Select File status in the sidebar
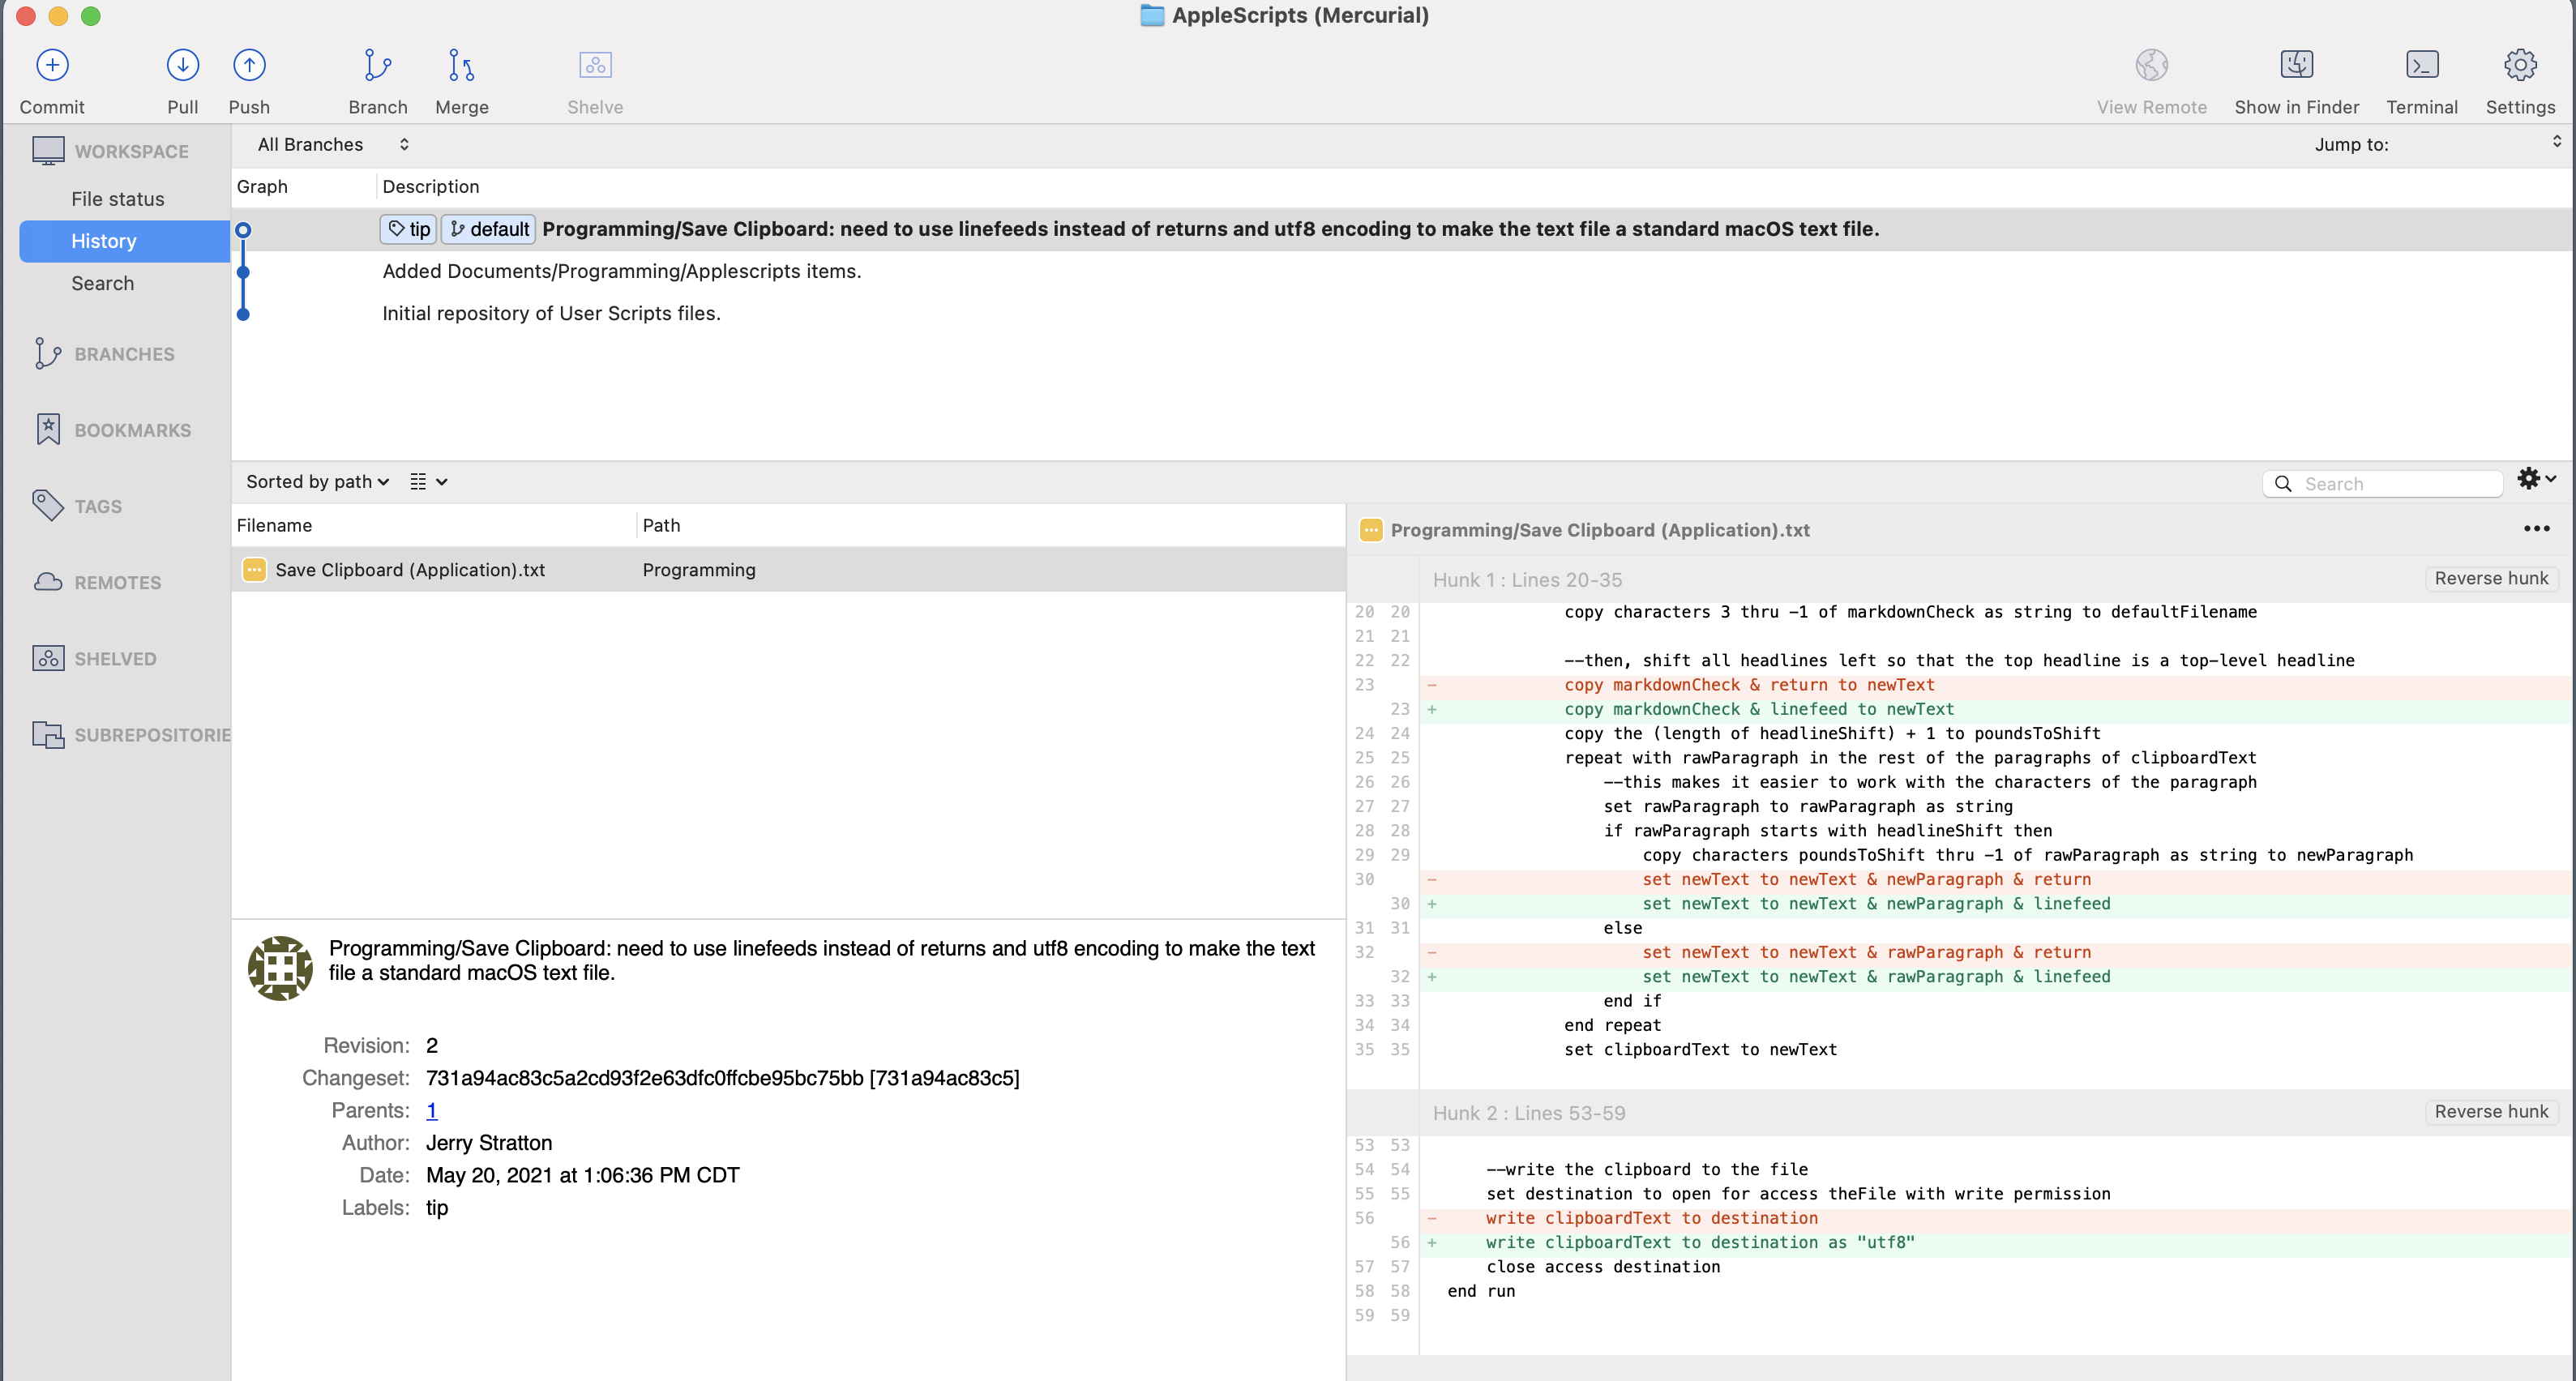The width and height of the screenshot is (2576, 1381). pyautogui.click(x=117, y=199)
